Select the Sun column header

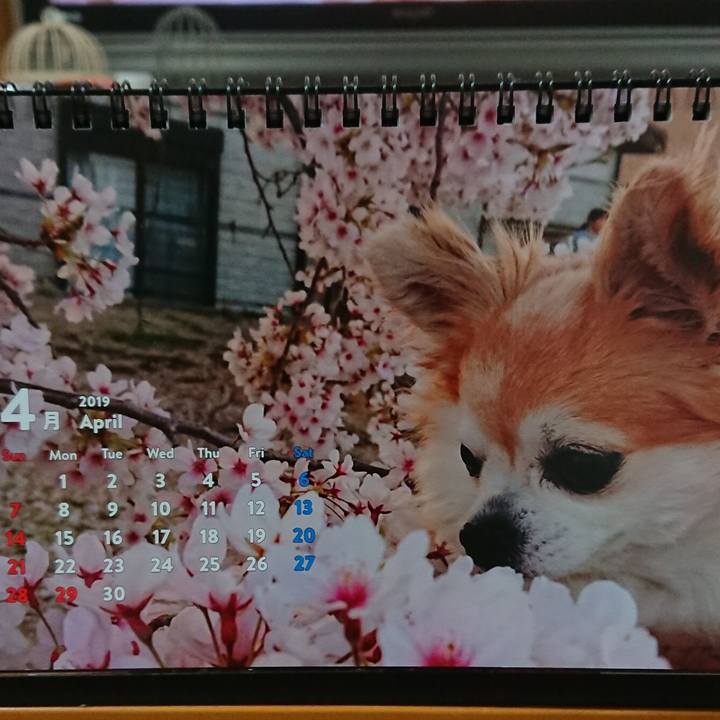tap(14, 455)
